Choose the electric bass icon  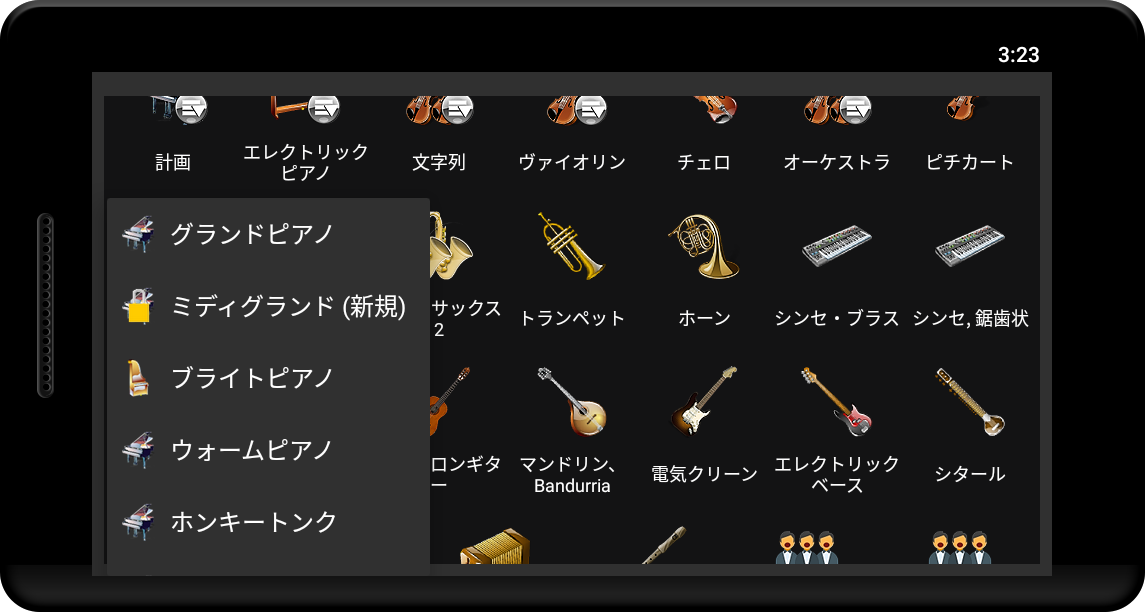(837, 402)
